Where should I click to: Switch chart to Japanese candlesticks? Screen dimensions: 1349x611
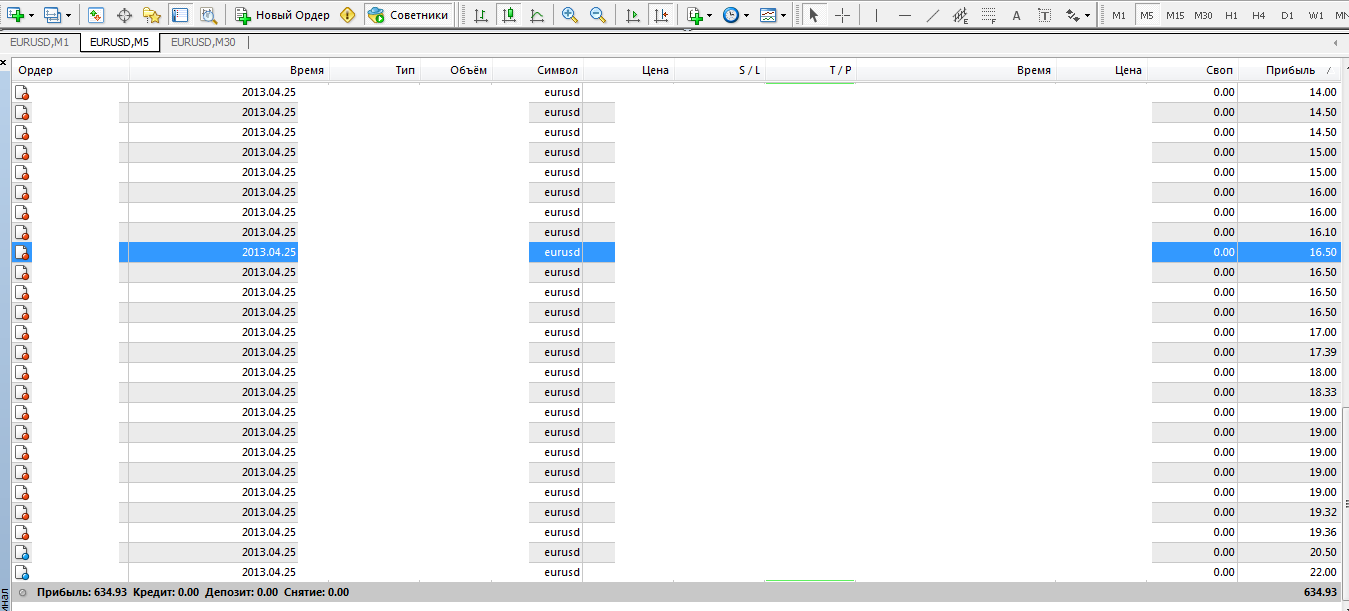(509, 15)
